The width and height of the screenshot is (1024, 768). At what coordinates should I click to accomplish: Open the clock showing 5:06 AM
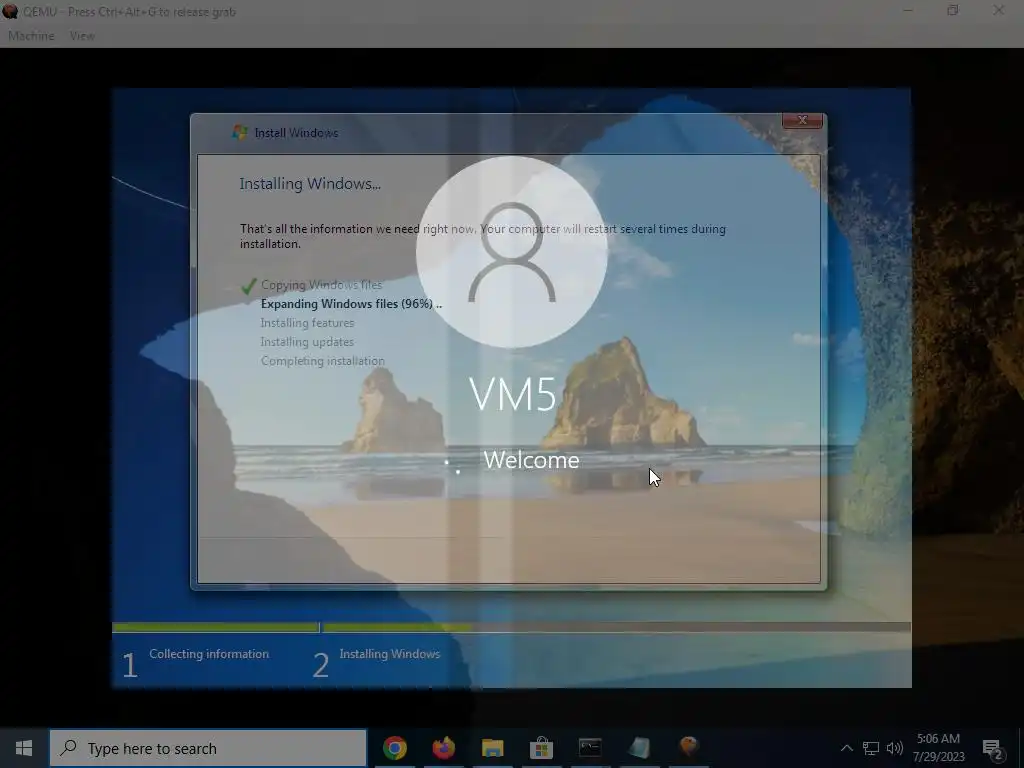[938, 748]
